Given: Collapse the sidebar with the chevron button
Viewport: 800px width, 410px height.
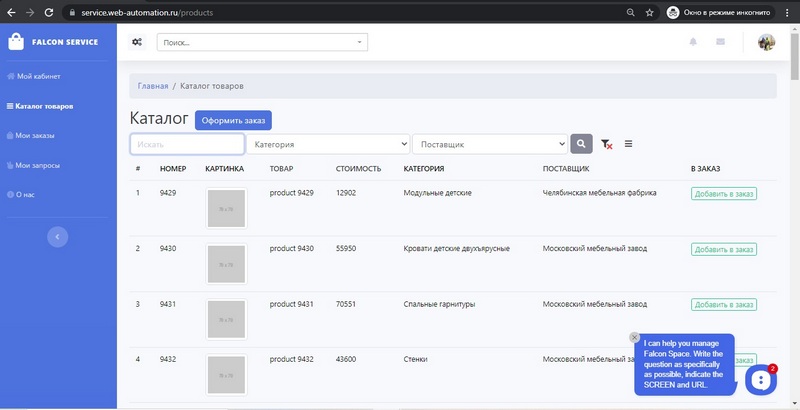Looking at the screenshot, I should point(58,236).
